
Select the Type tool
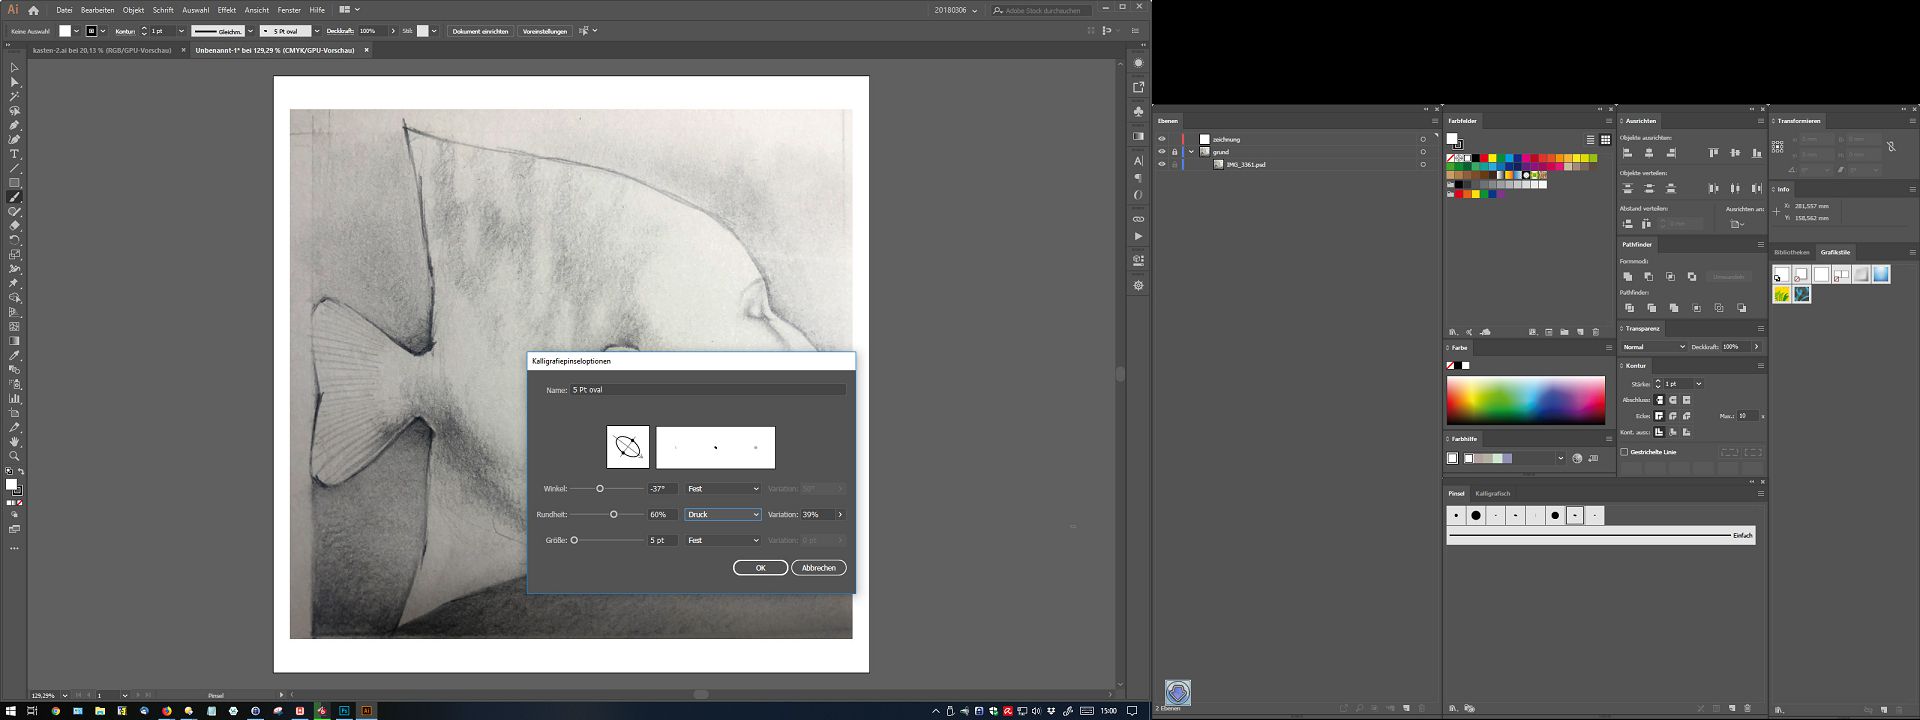(x=14, y=154)
